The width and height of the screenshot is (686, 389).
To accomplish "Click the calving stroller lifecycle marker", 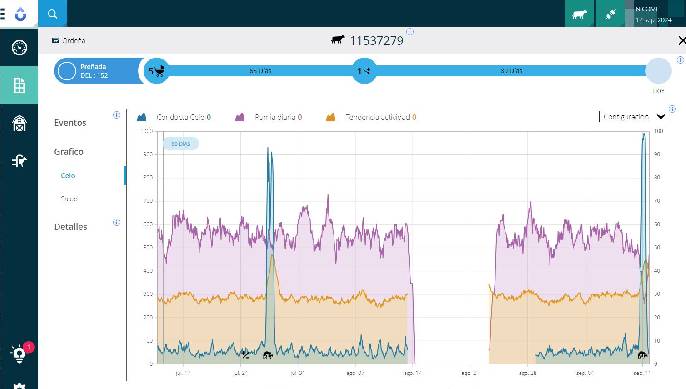I will coord(156,70).
